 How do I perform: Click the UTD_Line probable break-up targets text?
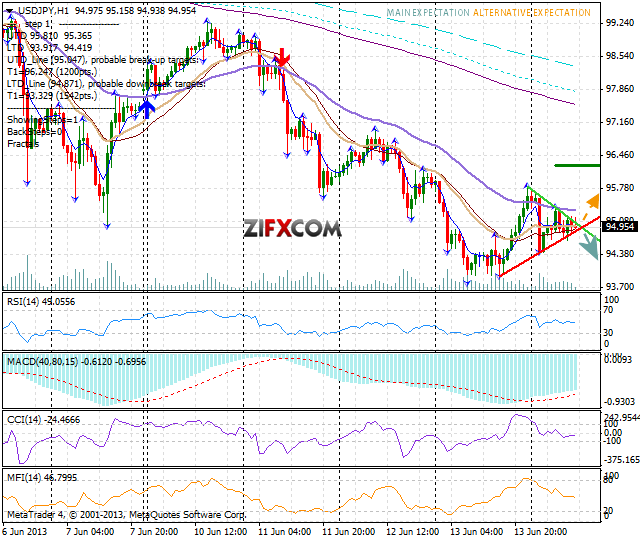pyautogui.click(x=103, y=60)
